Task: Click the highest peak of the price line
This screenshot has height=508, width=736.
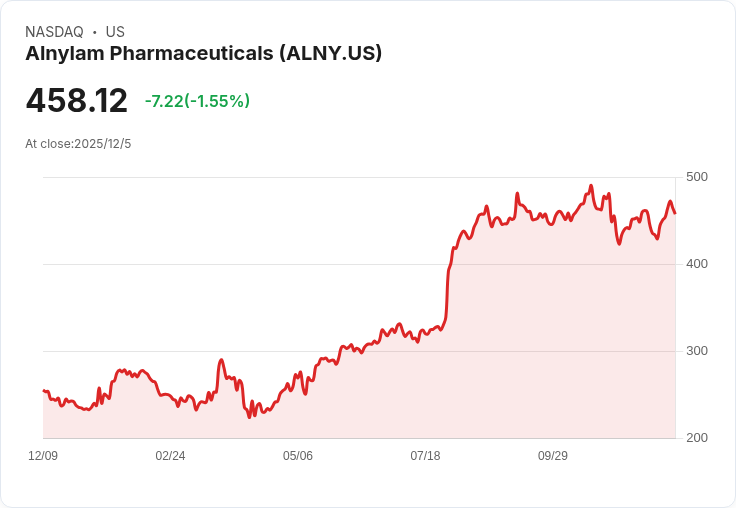Action: 591,186
